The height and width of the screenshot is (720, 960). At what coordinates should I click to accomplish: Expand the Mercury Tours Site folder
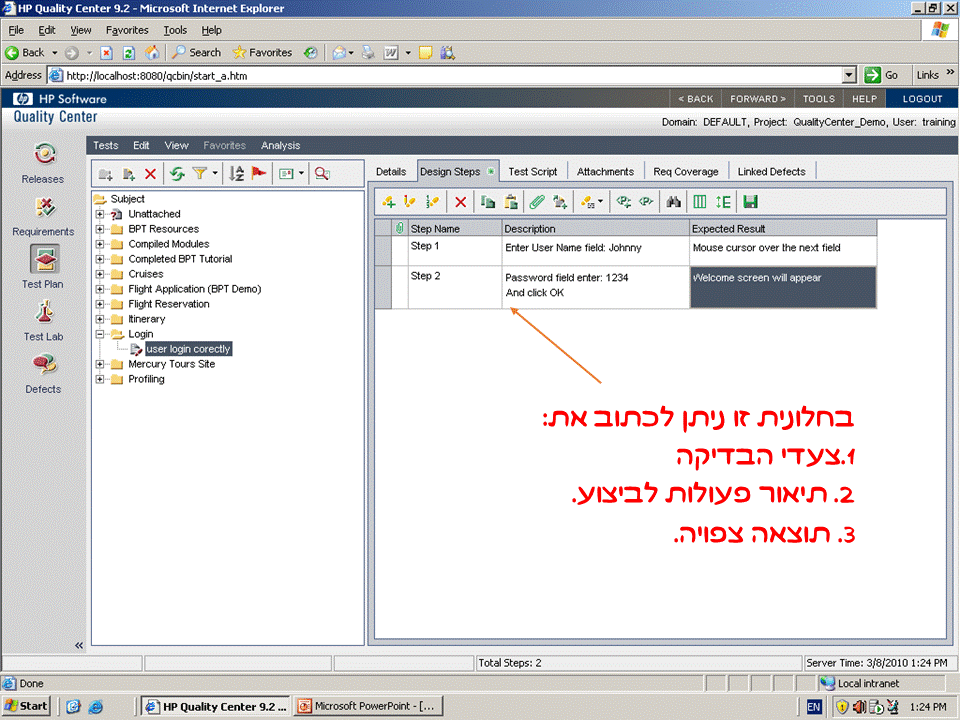100,364
